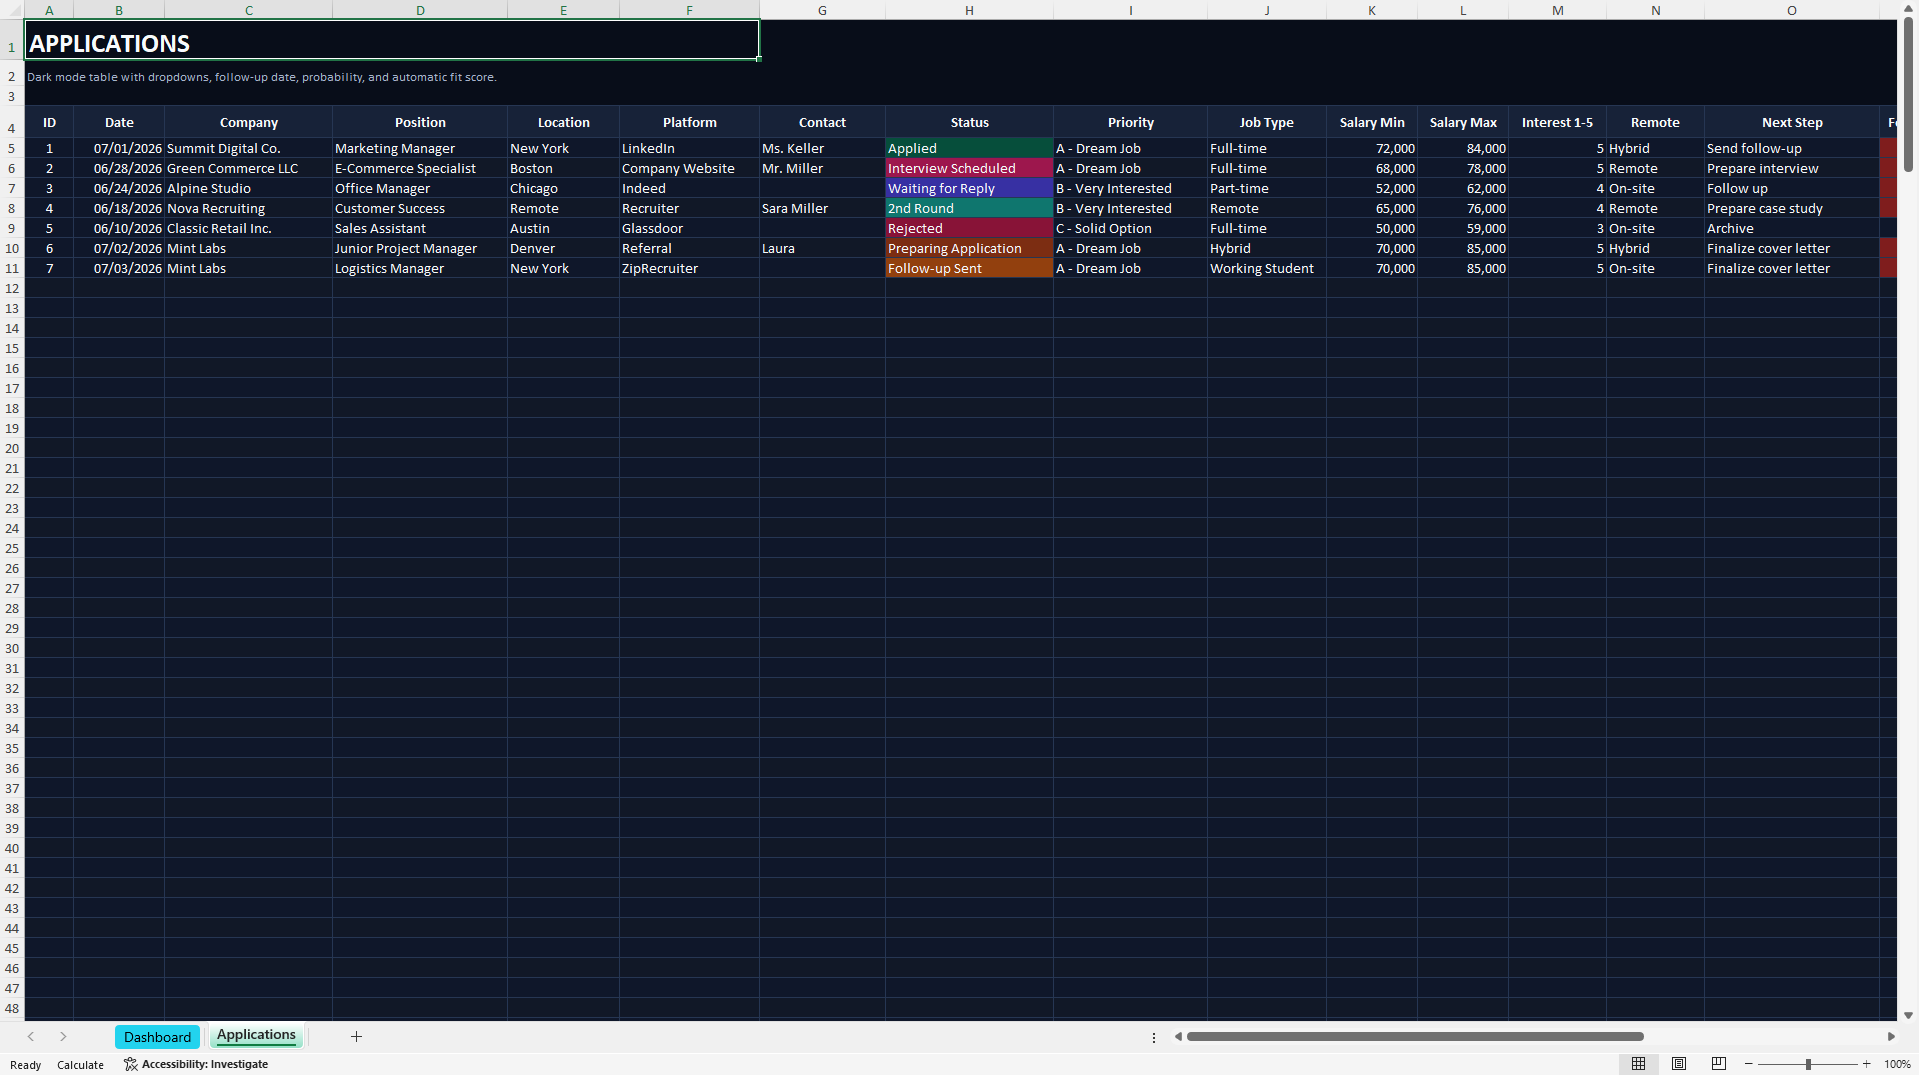Image resolution: width=1919 pixels, height=1075 pixels.
Task: Click the Alpine Studio company cell
Action: coord(248,188)
